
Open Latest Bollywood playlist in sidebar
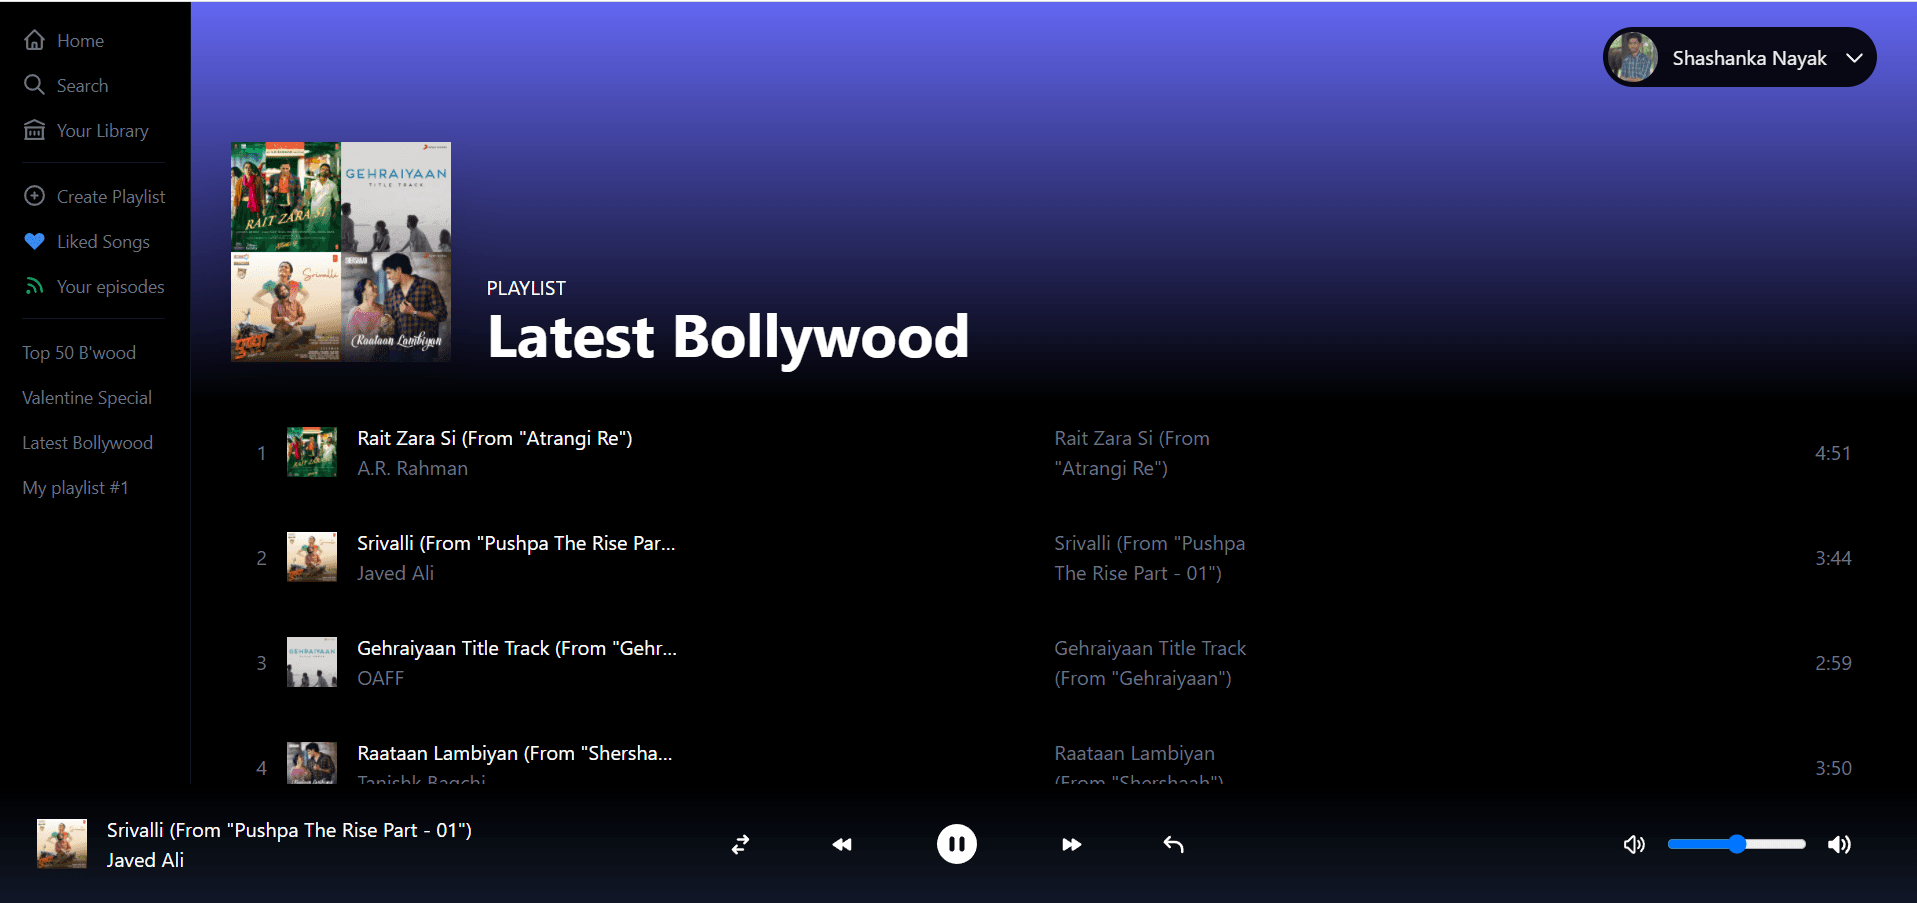pos(87,443)
